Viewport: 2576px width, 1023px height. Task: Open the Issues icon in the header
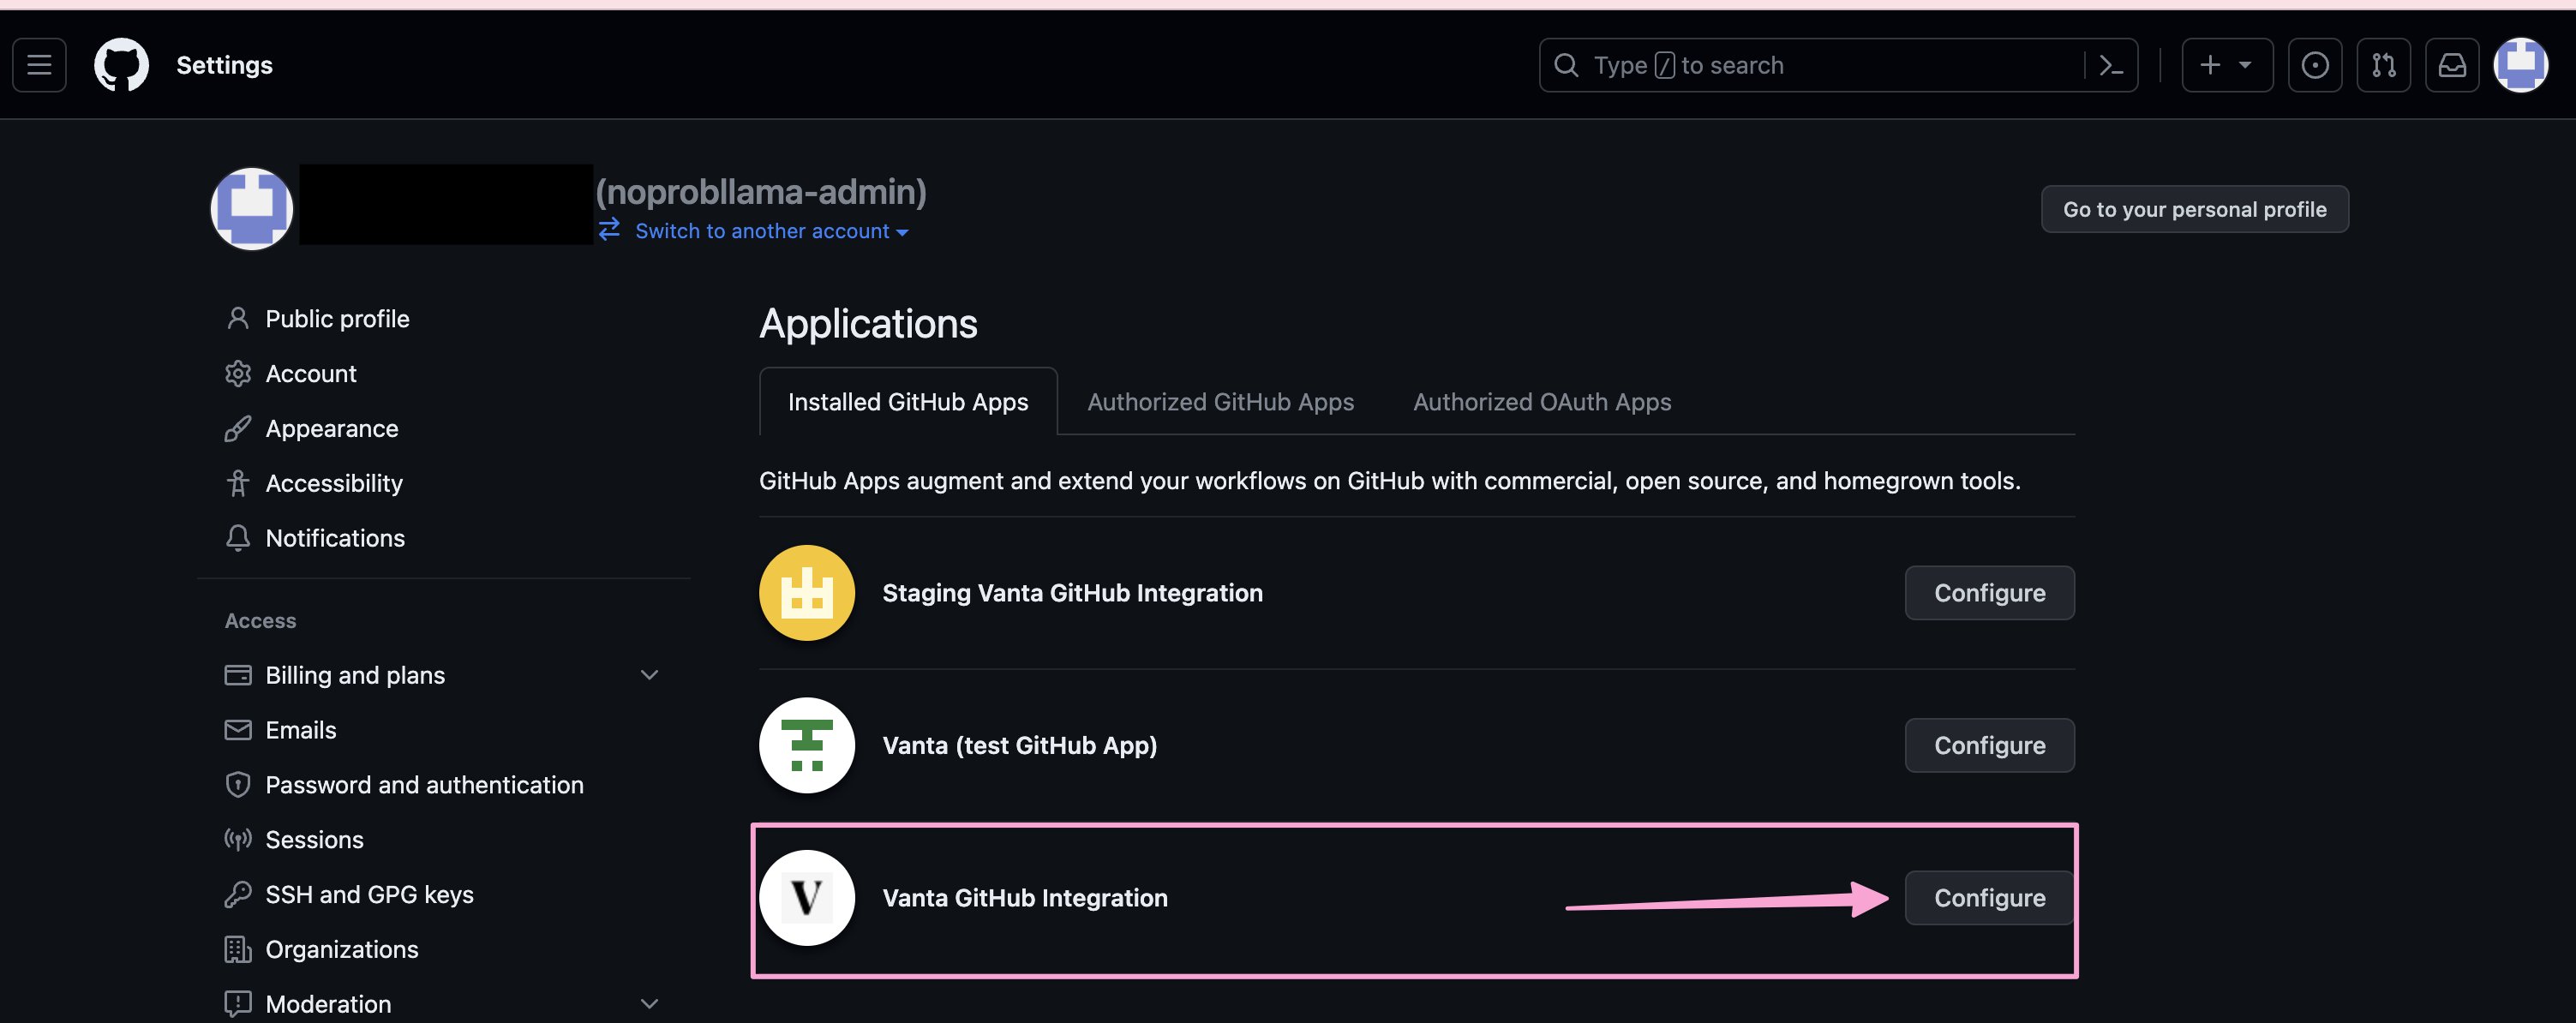click(x=2315, y=65)
